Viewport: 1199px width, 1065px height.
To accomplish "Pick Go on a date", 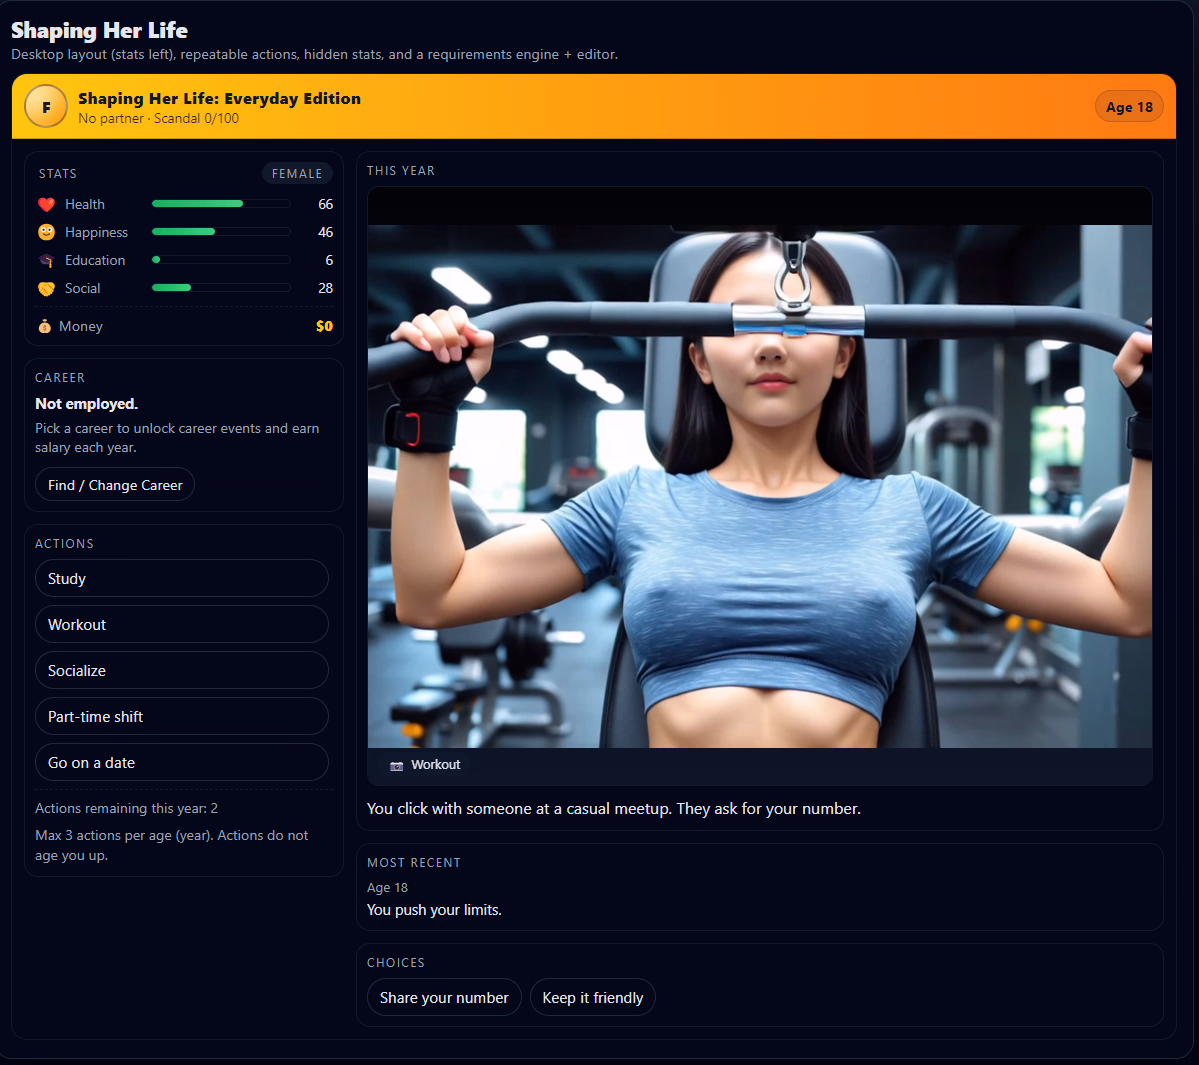I will (181, 762).
